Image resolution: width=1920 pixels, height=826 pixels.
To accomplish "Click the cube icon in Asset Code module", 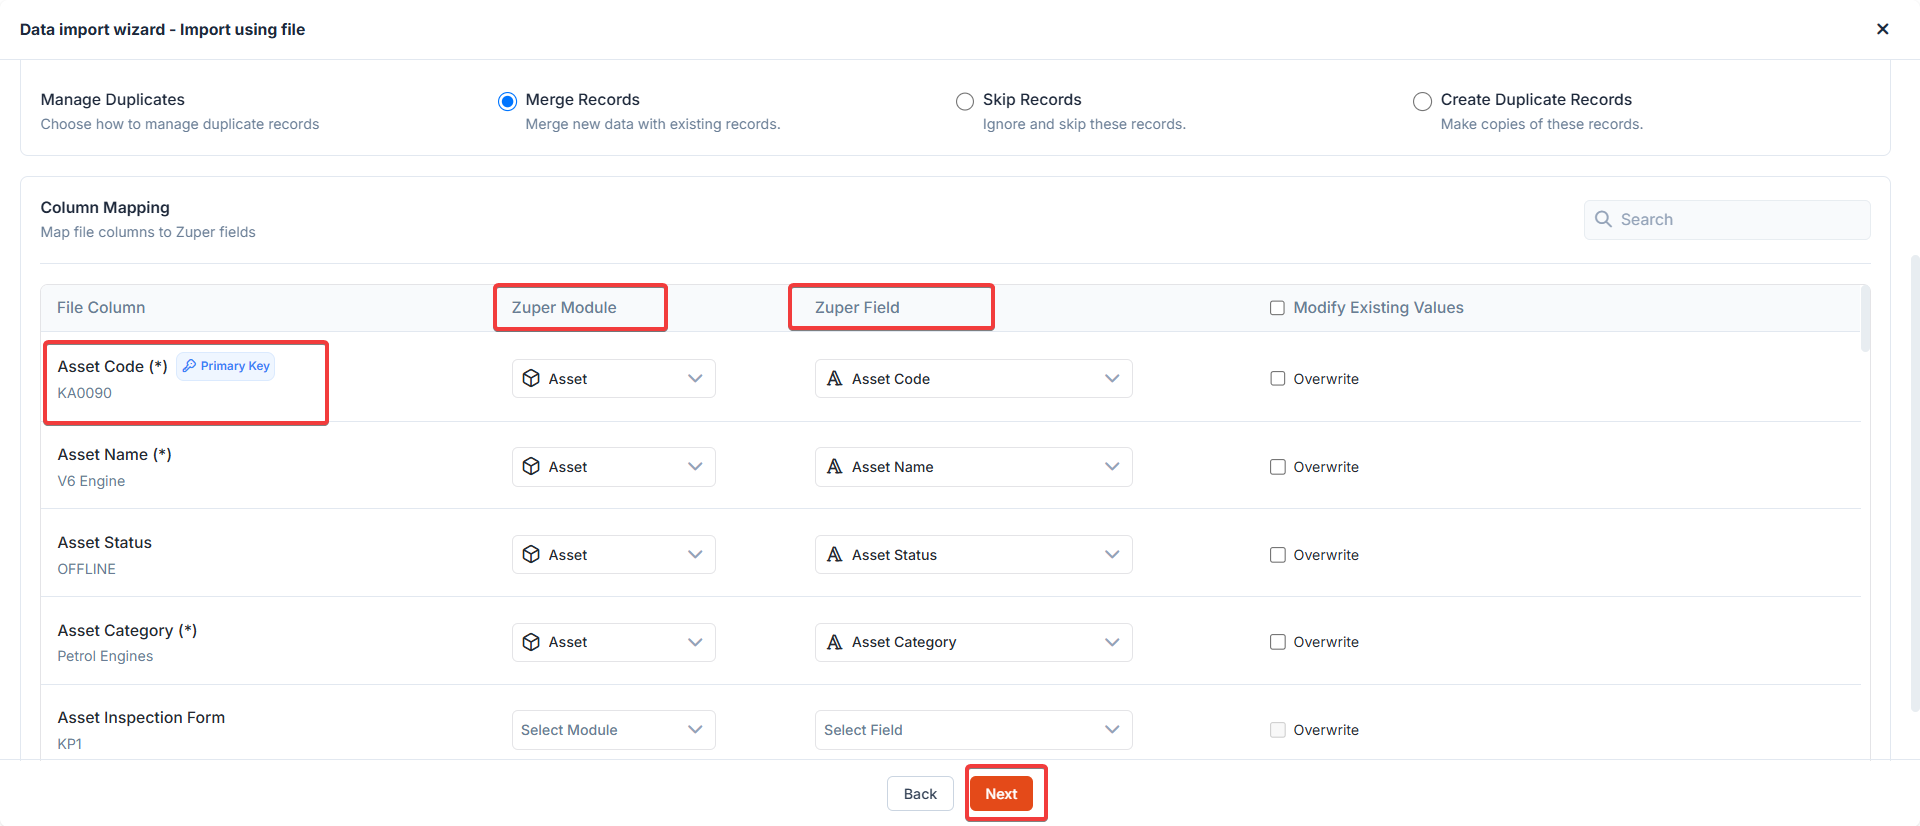I will point(531,379).
